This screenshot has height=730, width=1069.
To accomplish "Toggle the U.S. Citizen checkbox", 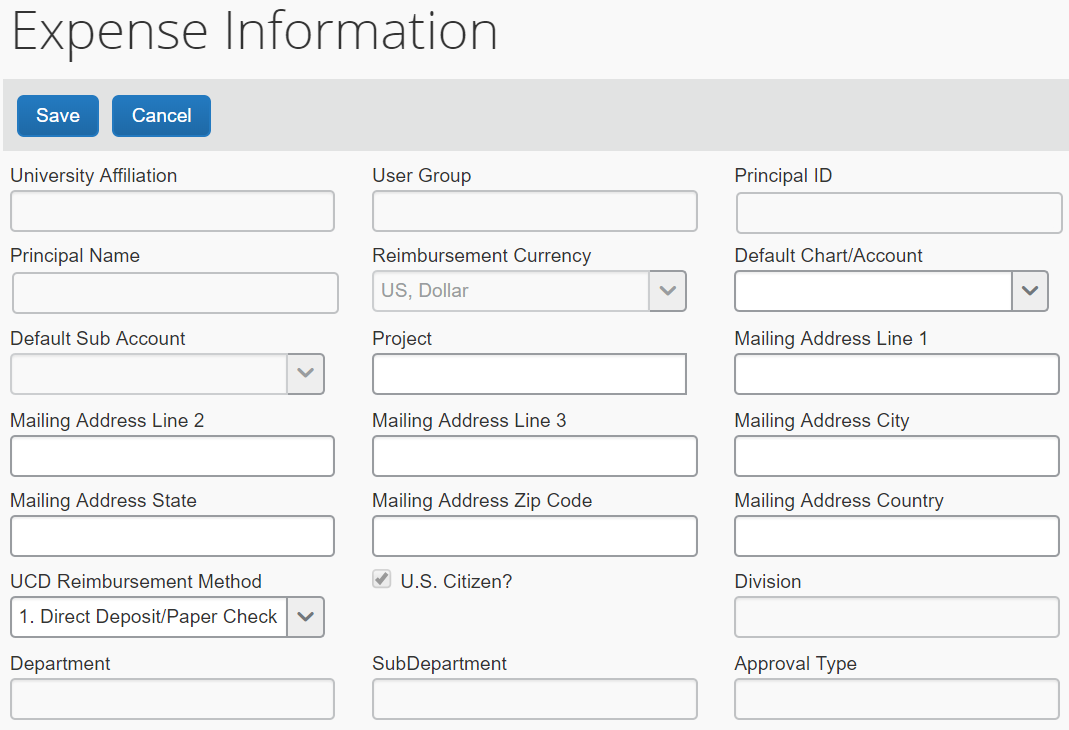I will (x=382, y=579).
